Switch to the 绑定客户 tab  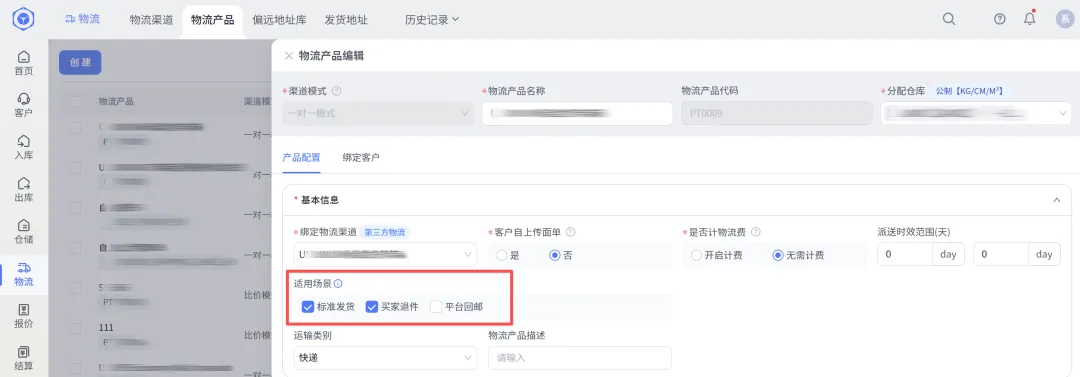coord(361,157)
